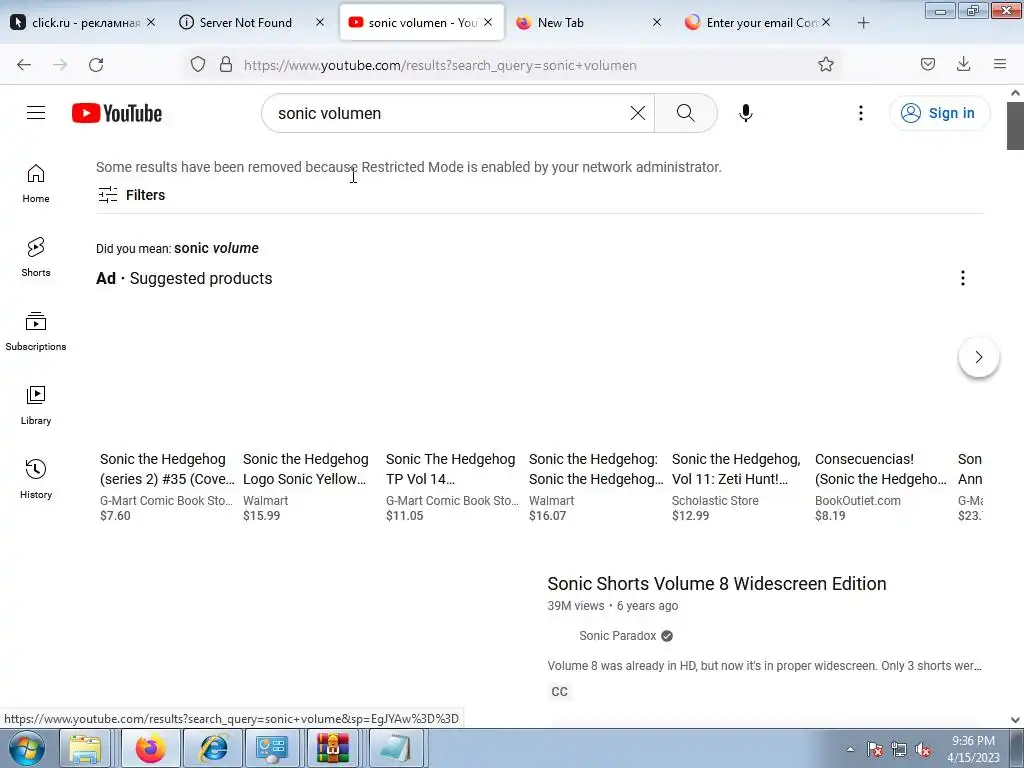The width and height of the screenshot is (1024, 768).
Task: Click the page vertical scrollbar thumb
Action: coord(1016,125)
